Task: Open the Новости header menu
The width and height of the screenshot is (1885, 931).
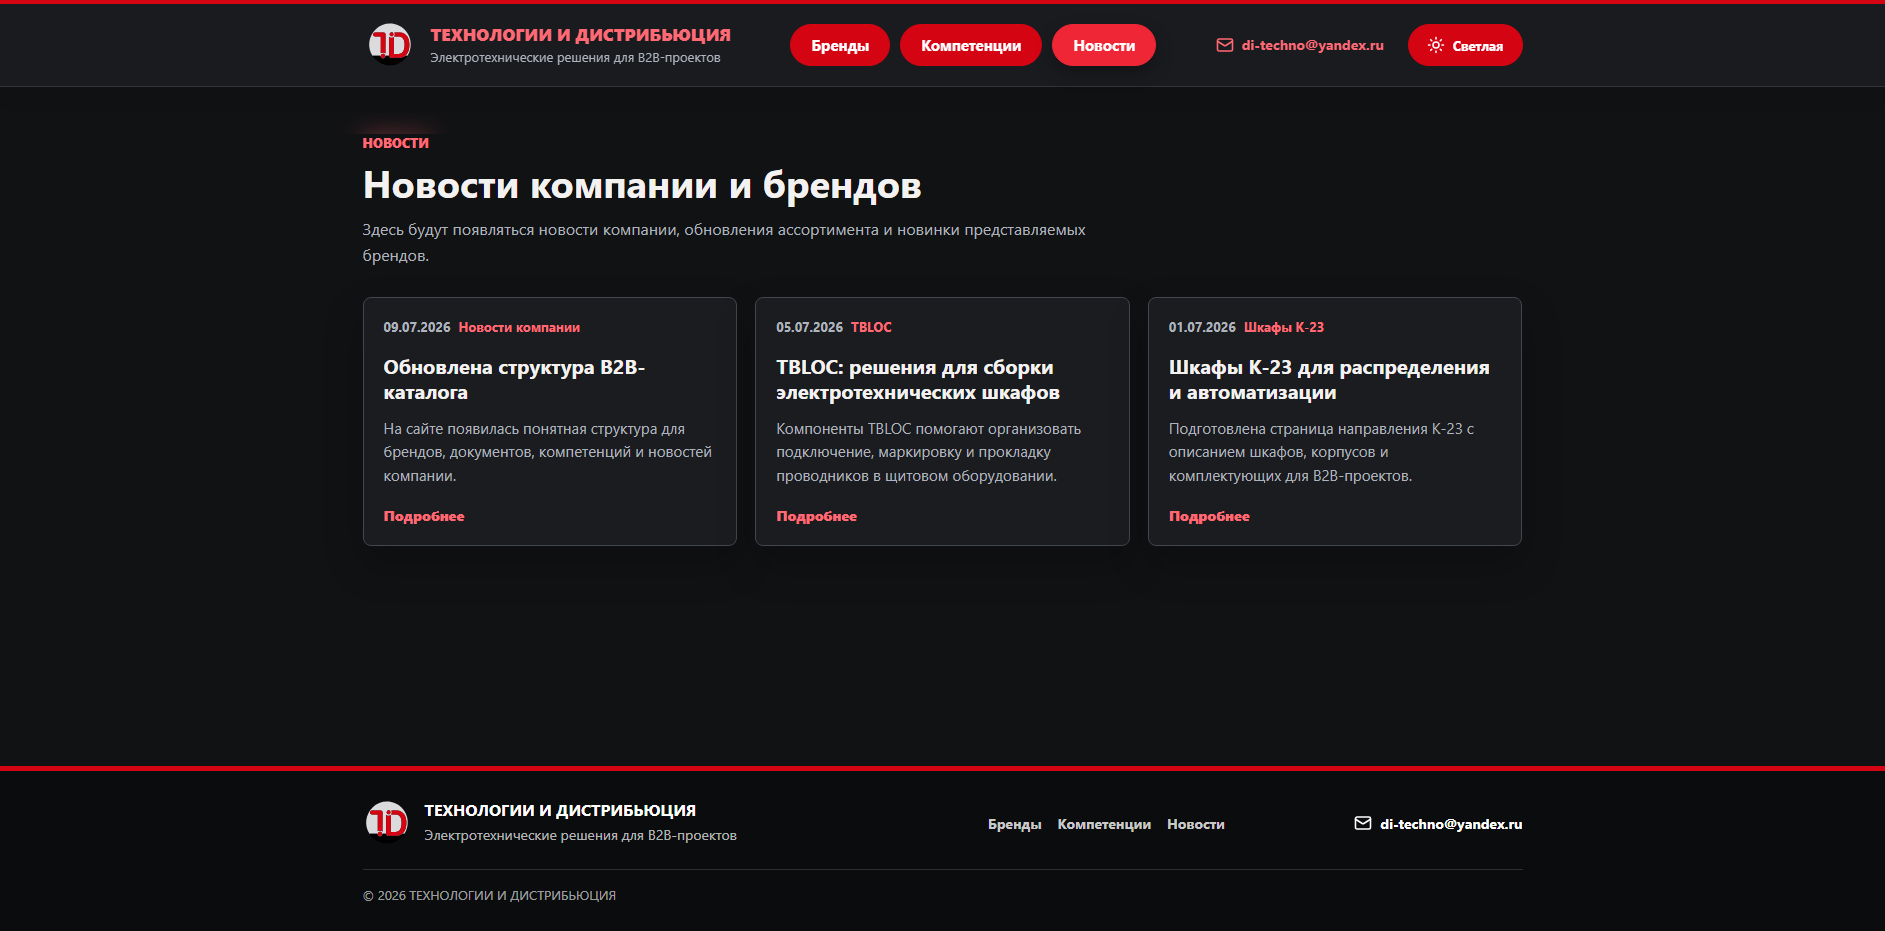Action: click(x=1104, y=45)
